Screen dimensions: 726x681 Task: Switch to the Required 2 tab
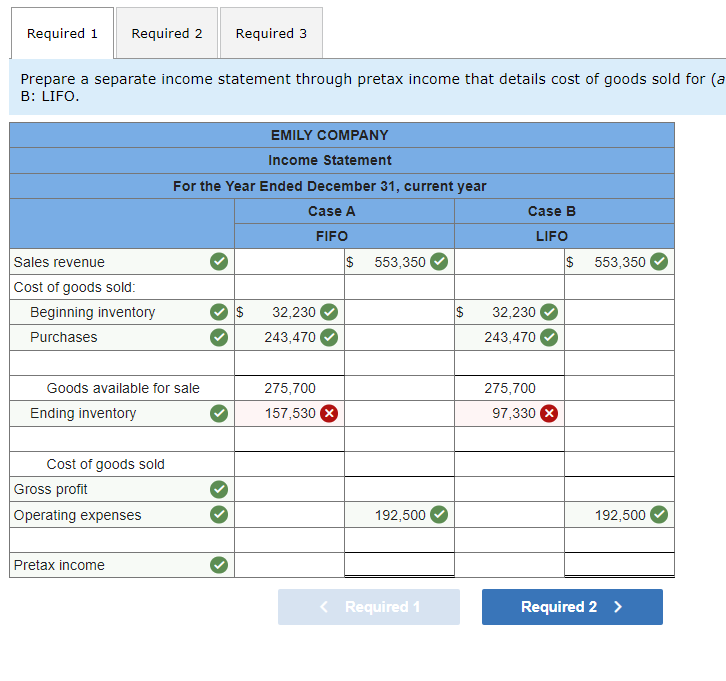tap(167, 33)
